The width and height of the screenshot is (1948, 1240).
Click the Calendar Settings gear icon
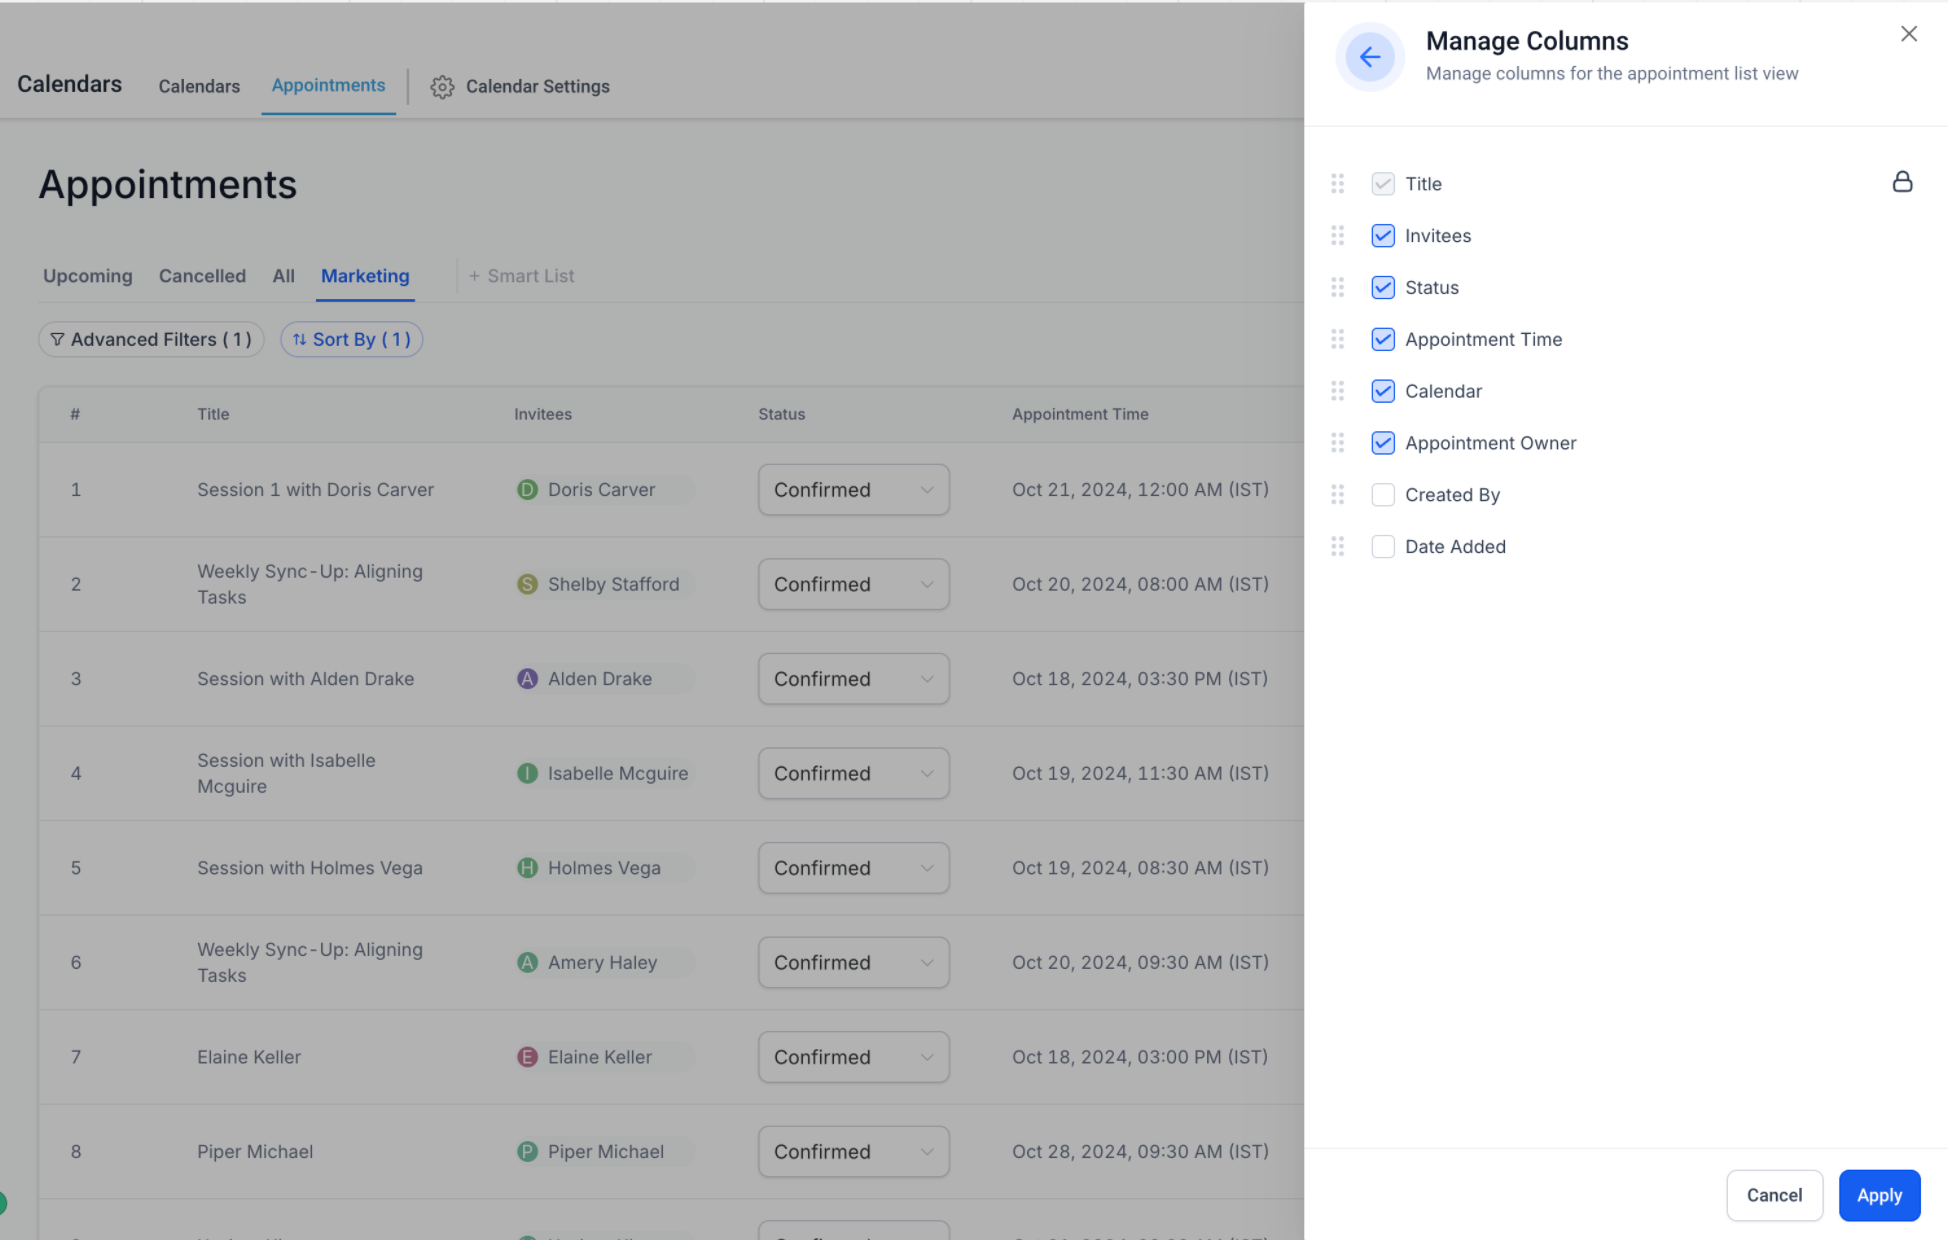click(442, 87)
